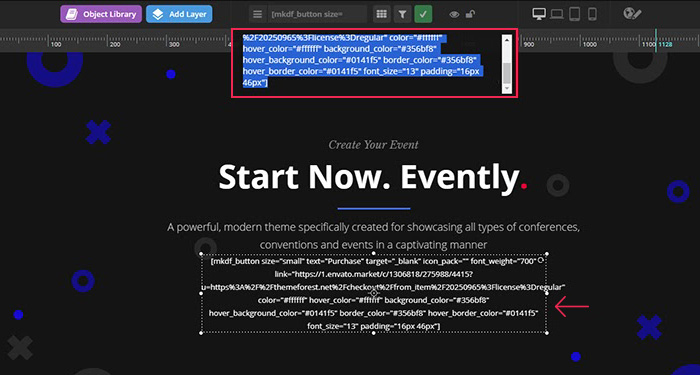Open the Object Library
Viewport: 700px width, 375px height.
point(101,14)
